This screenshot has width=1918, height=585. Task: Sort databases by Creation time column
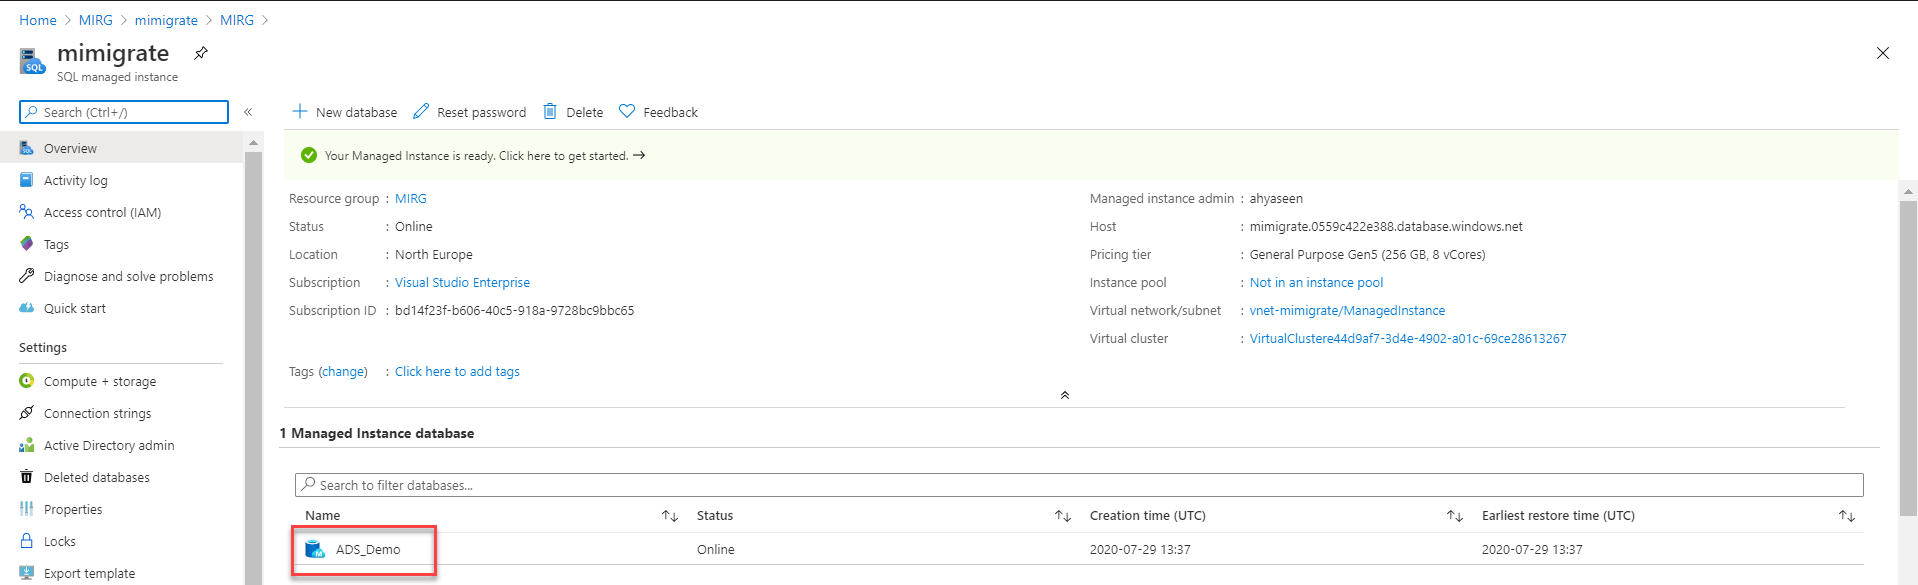pyautogui.click(x=1454, y=516)
